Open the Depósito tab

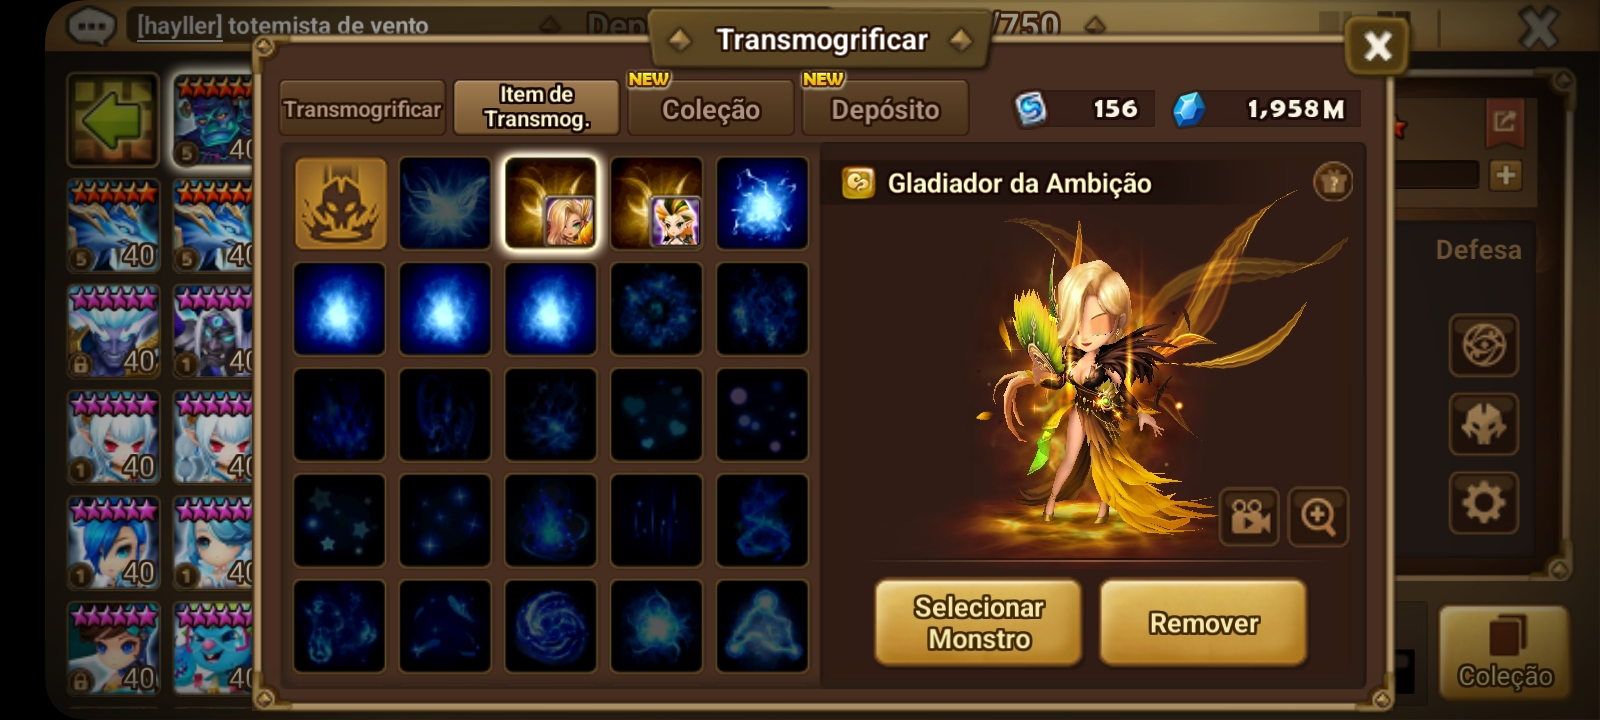[885, 108]
